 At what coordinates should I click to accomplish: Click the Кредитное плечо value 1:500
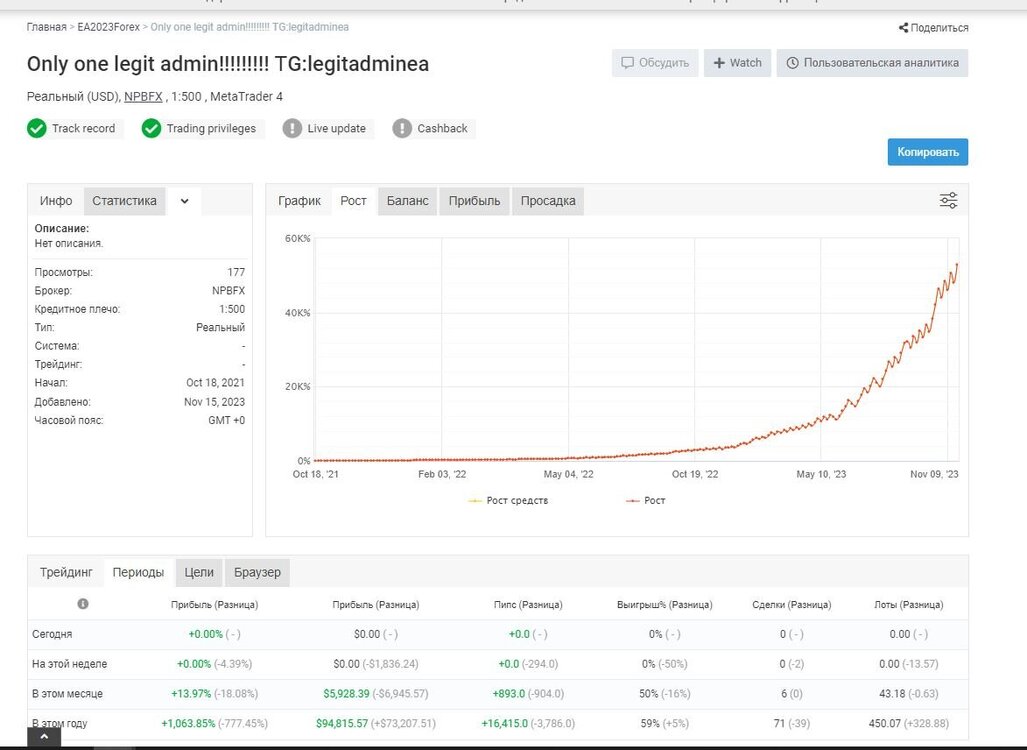click(x=232, y=309)
